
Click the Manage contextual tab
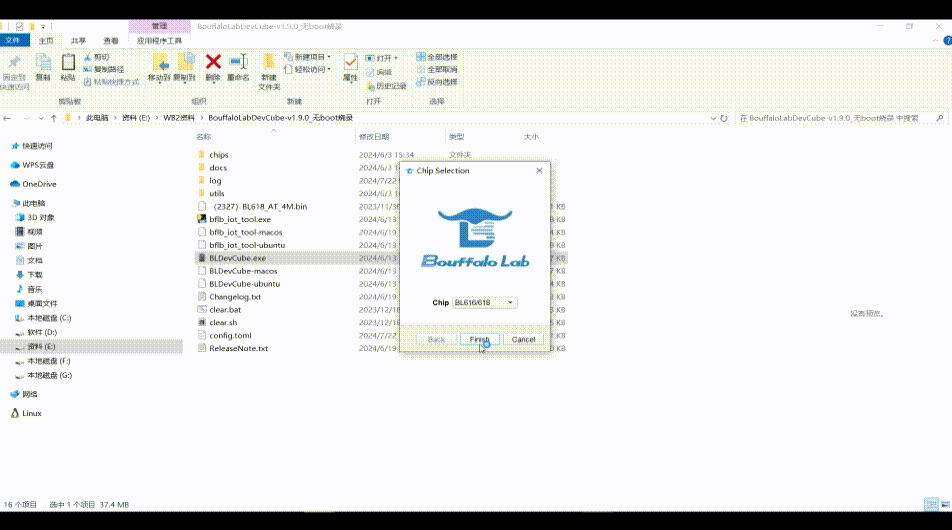coord(159,26)
